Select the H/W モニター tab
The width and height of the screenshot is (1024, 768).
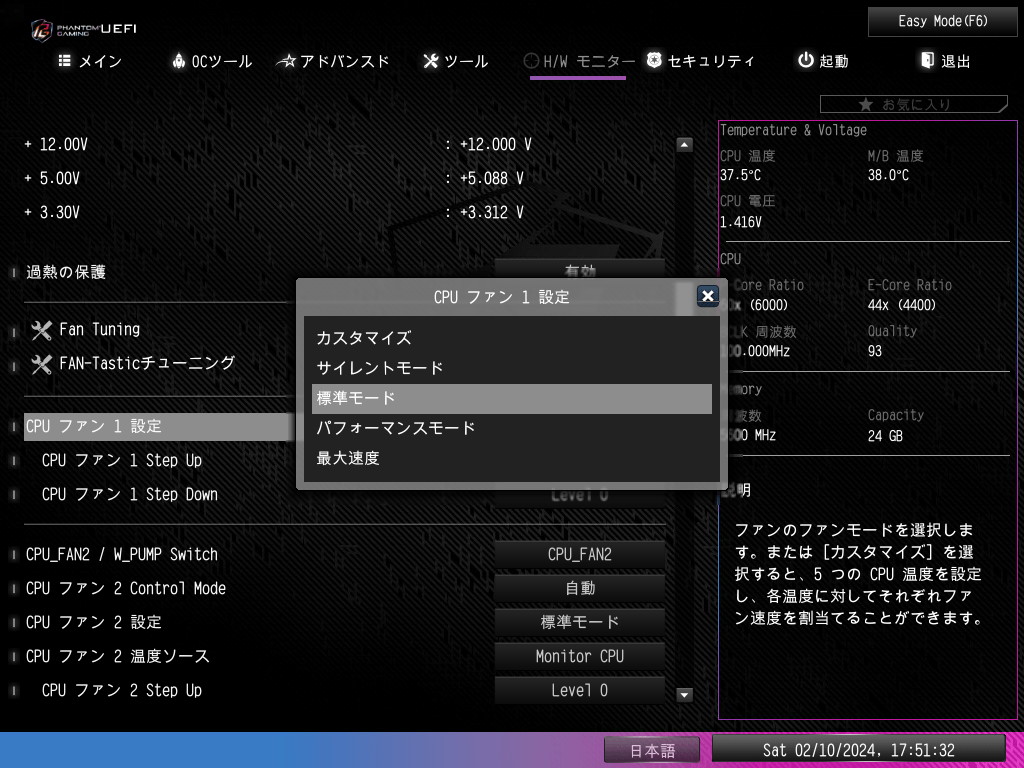tap(579, 62)
